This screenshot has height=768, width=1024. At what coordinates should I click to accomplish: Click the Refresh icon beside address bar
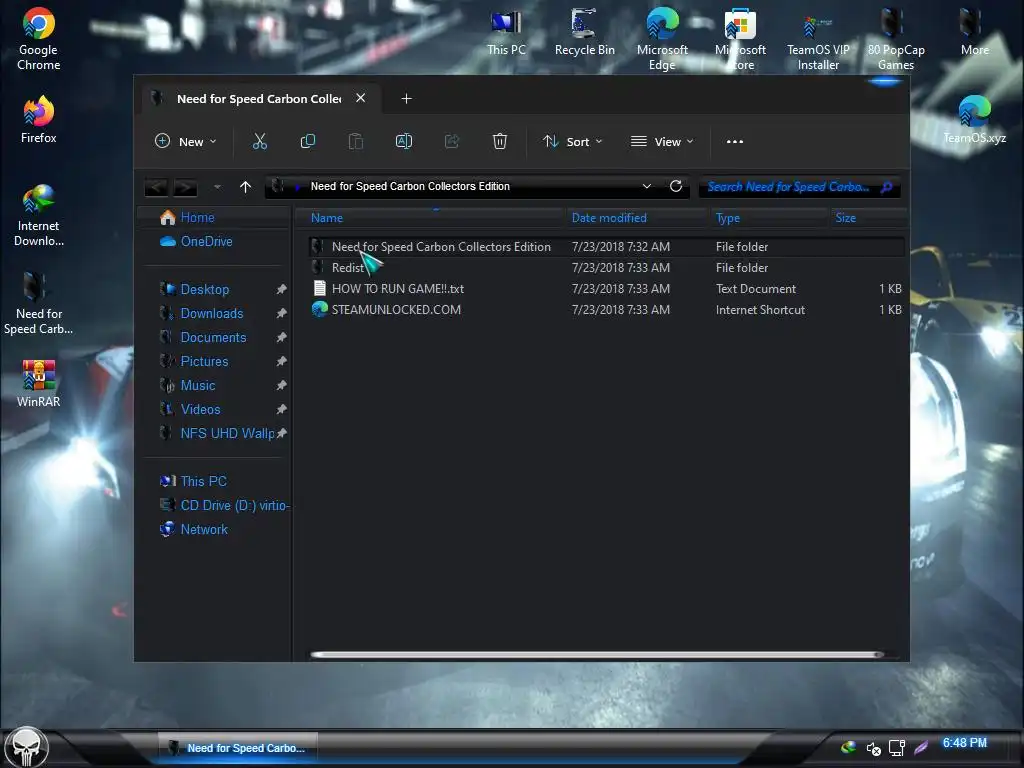676,186
